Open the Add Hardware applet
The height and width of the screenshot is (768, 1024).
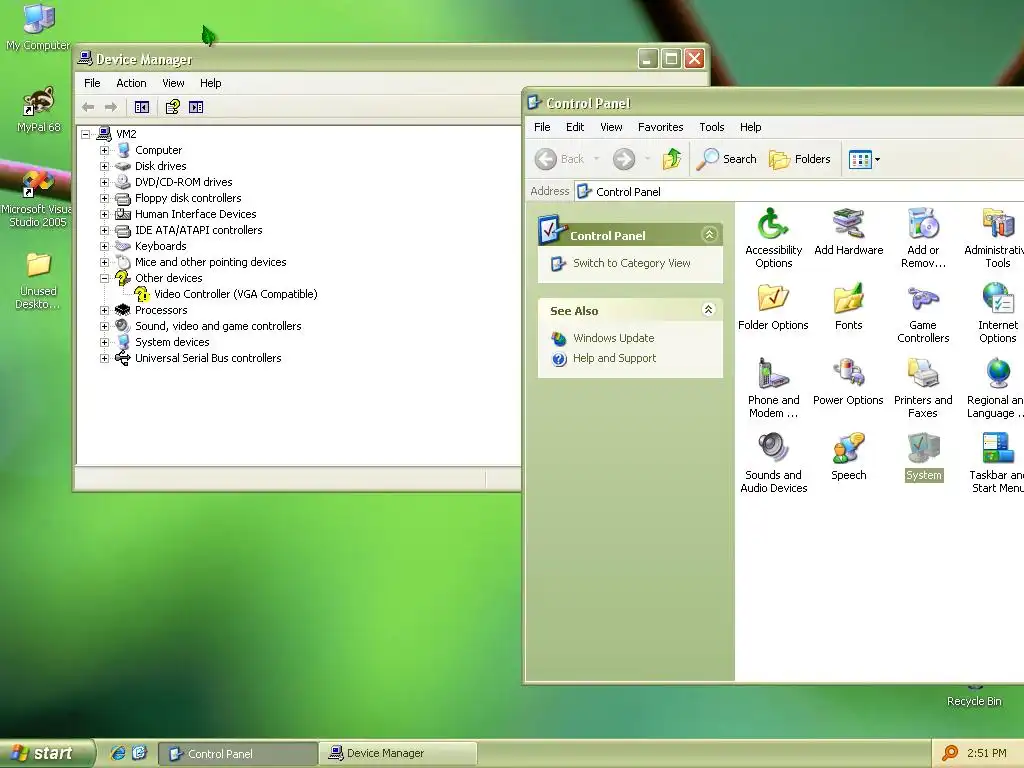coord(848,232)
